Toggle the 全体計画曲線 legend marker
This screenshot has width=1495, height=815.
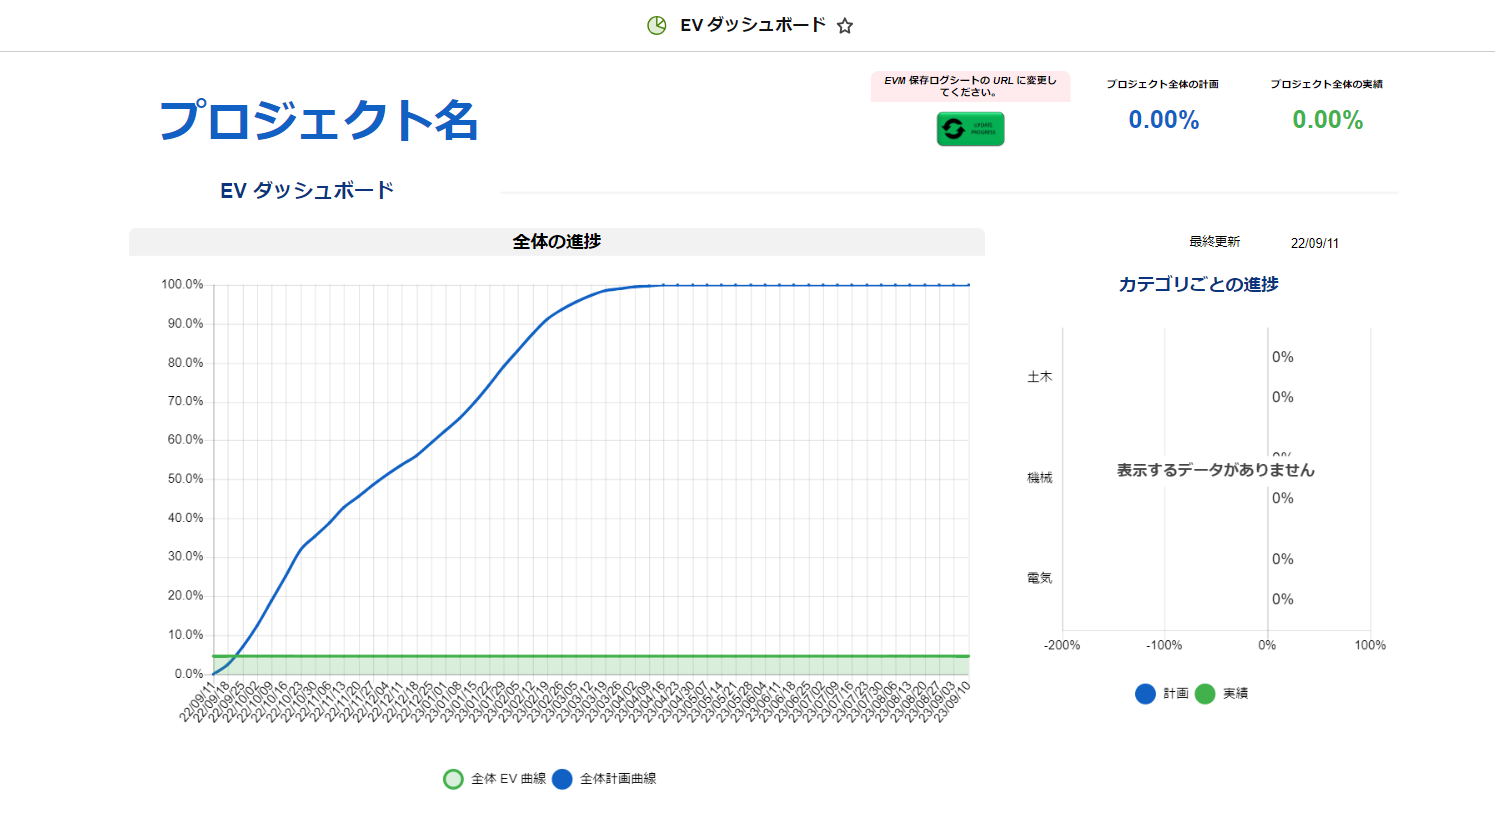pos(562,779)
